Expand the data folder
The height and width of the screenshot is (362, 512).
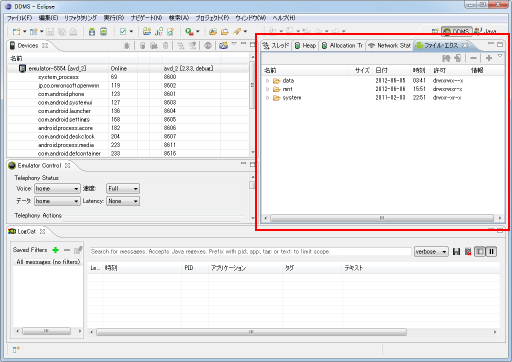(x=267, y=81)
